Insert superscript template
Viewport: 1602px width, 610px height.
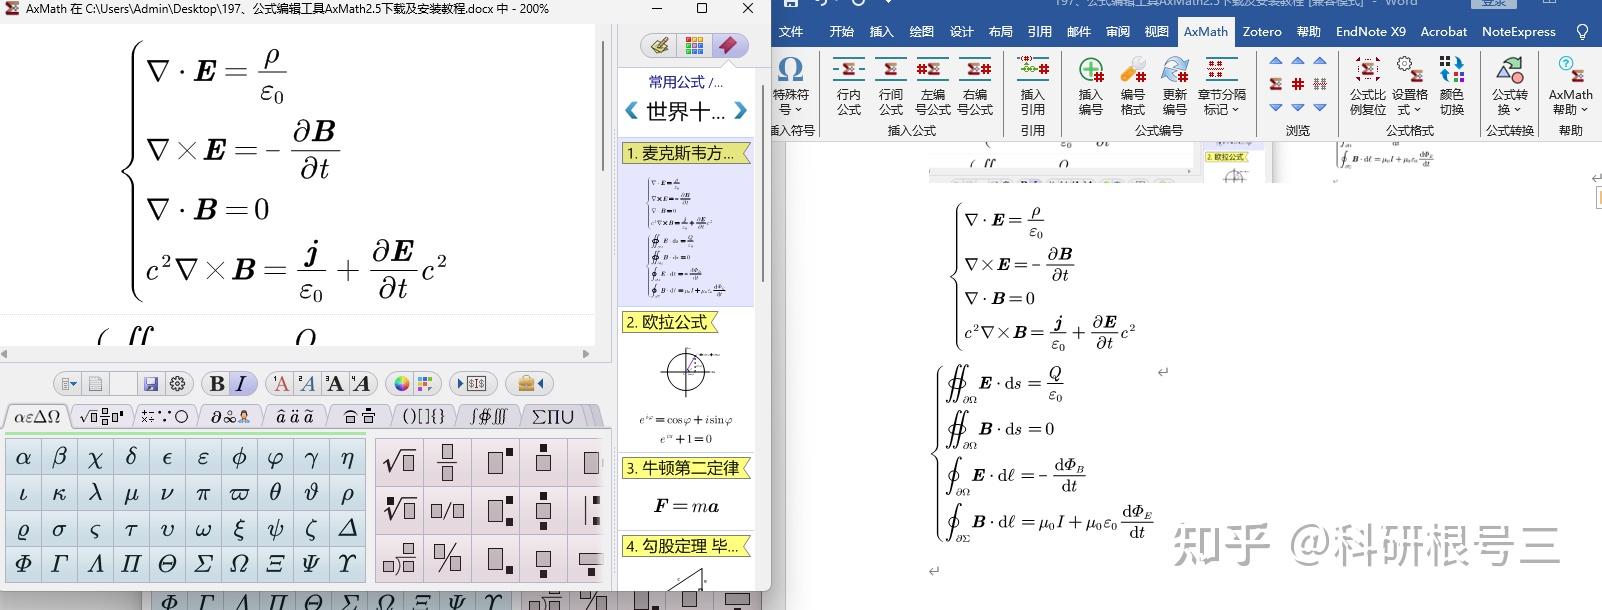(x=498, y=461)
